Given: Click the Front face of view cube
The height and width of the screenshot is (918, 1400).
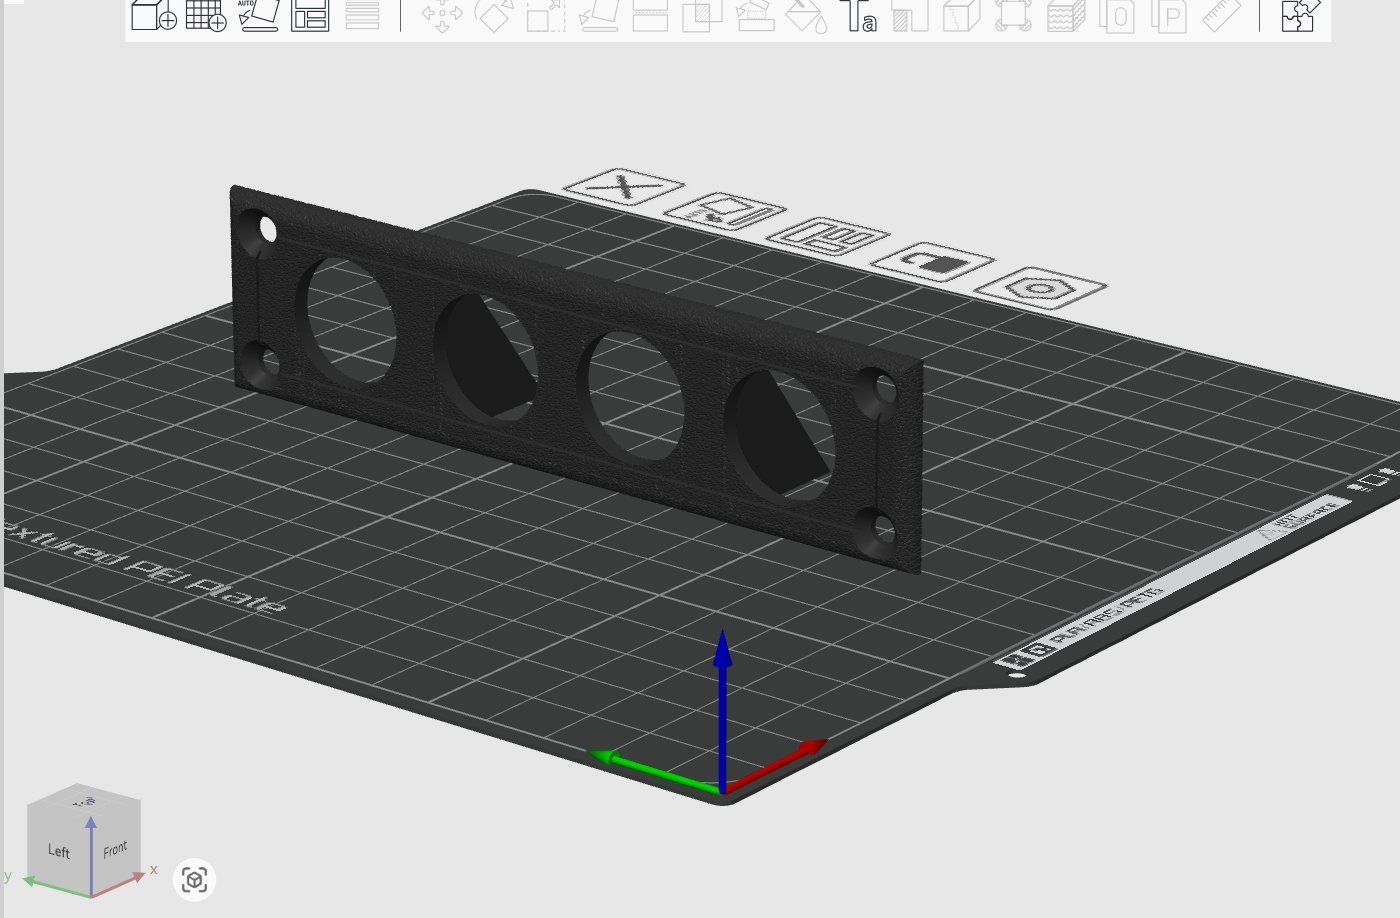Looking at the screenshot, I should pos(115,849).
